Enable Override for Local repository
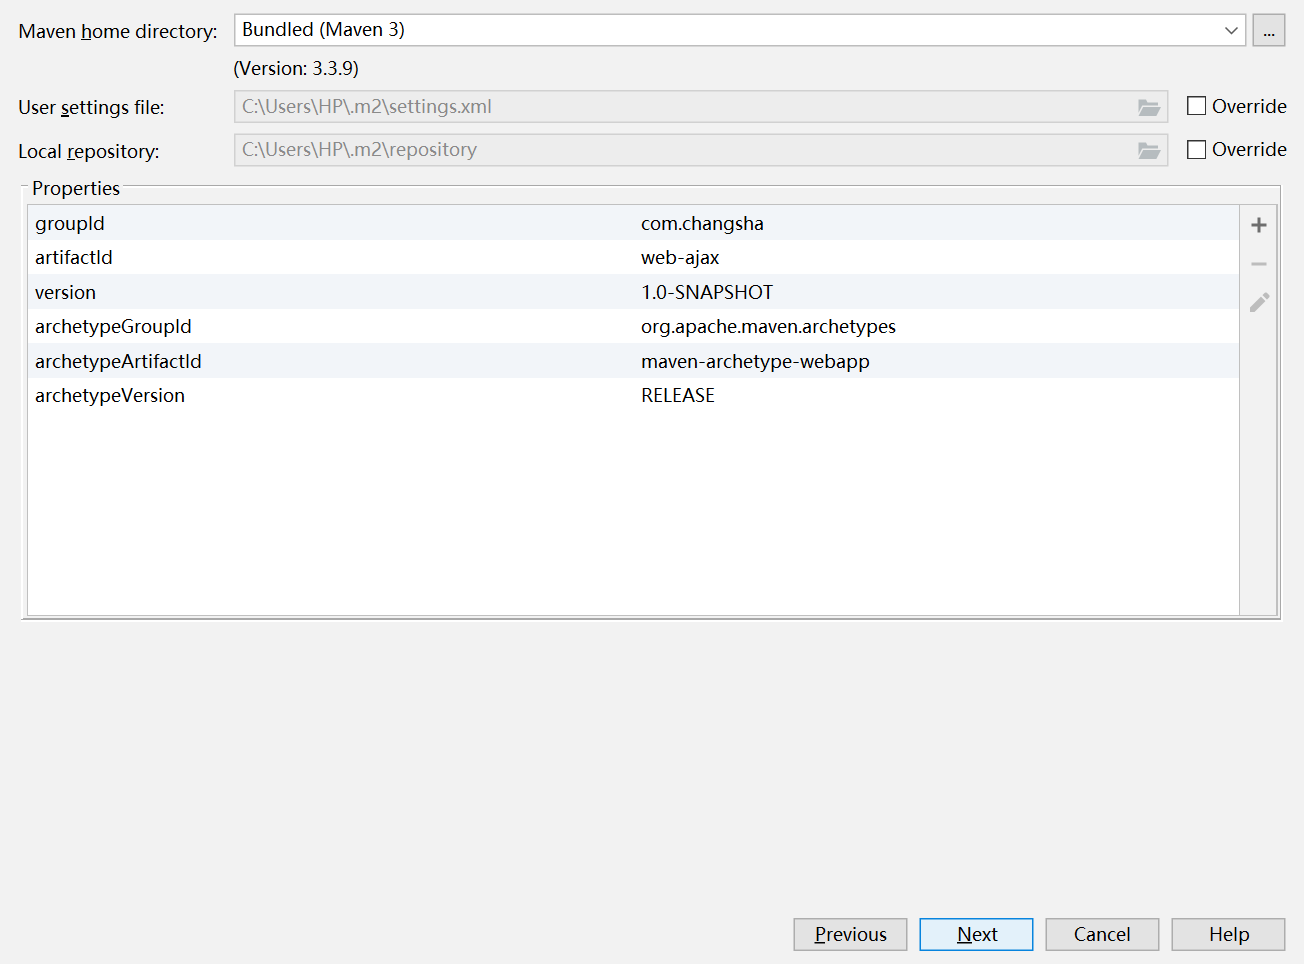 pyautogui.click(x=1196, y=149)
